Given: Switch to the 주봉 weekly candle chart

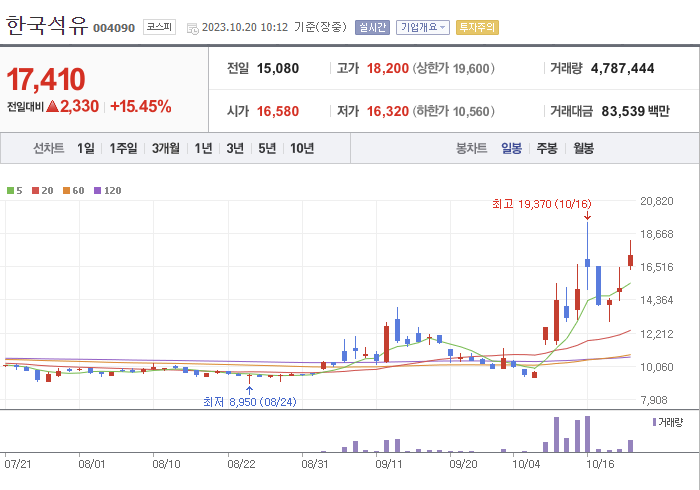Looking at the screenshot, I should [547, 148].
